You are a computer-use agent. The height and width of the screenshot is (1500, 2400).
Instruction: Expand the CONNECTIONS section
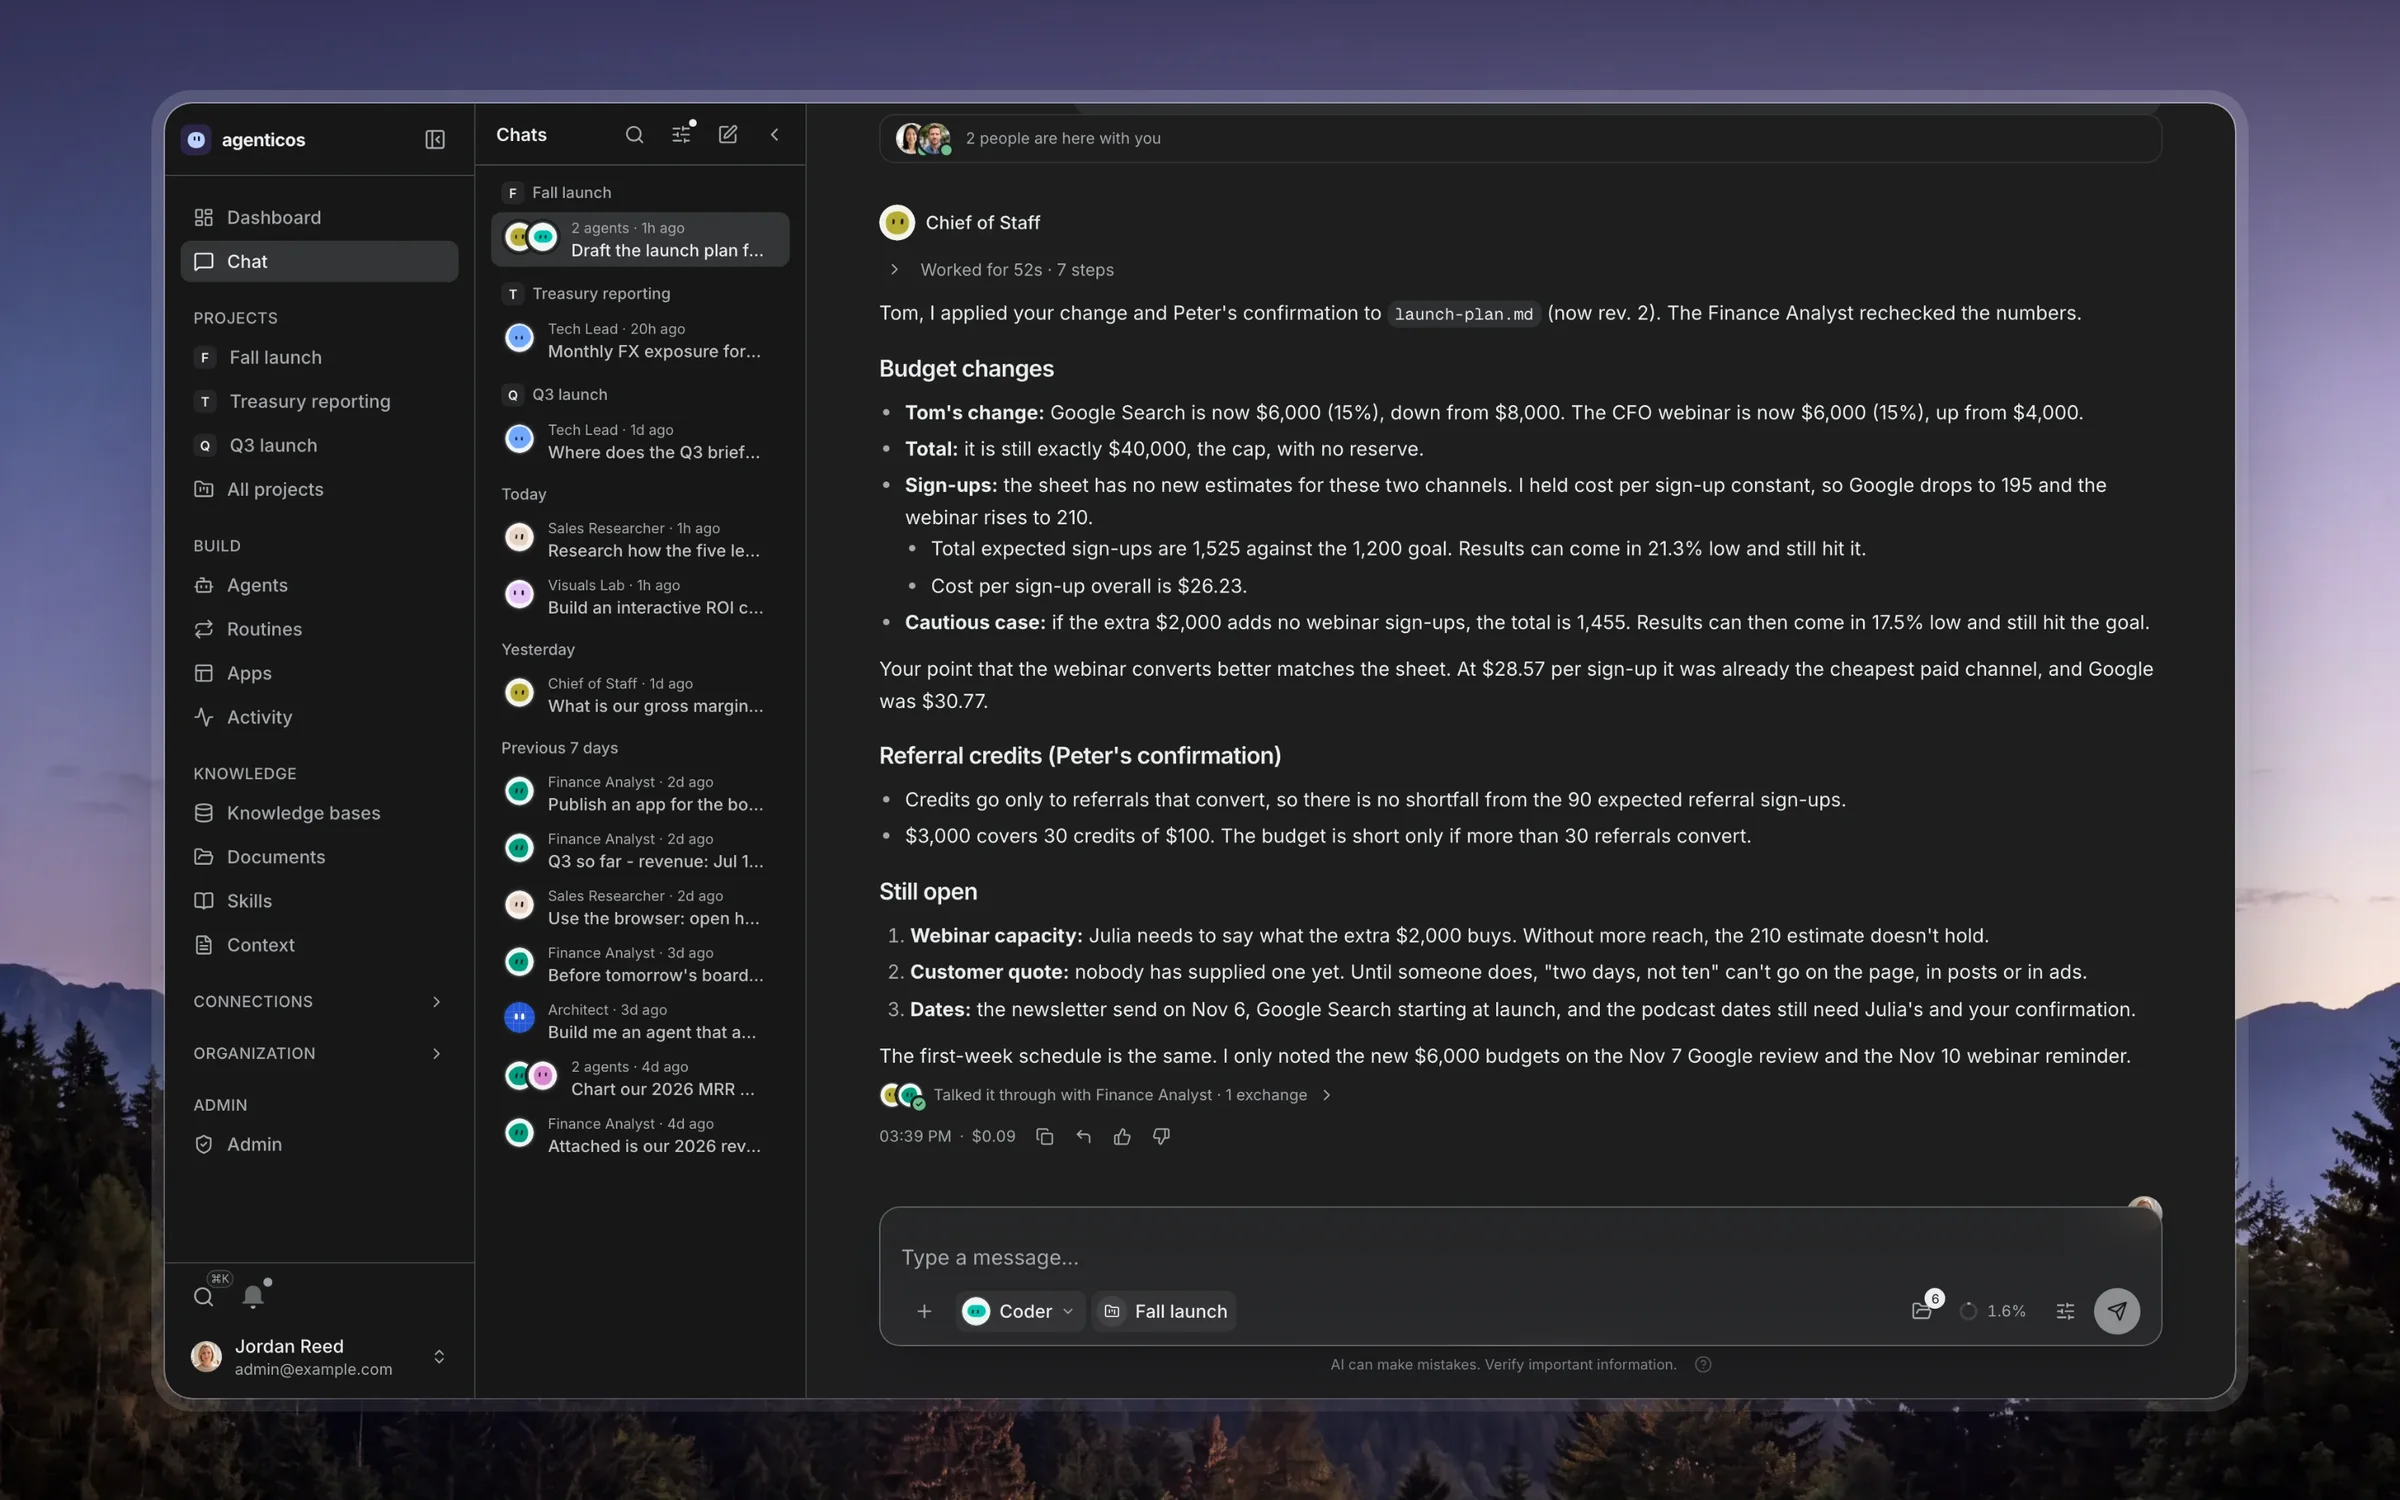click(318, 1001)
